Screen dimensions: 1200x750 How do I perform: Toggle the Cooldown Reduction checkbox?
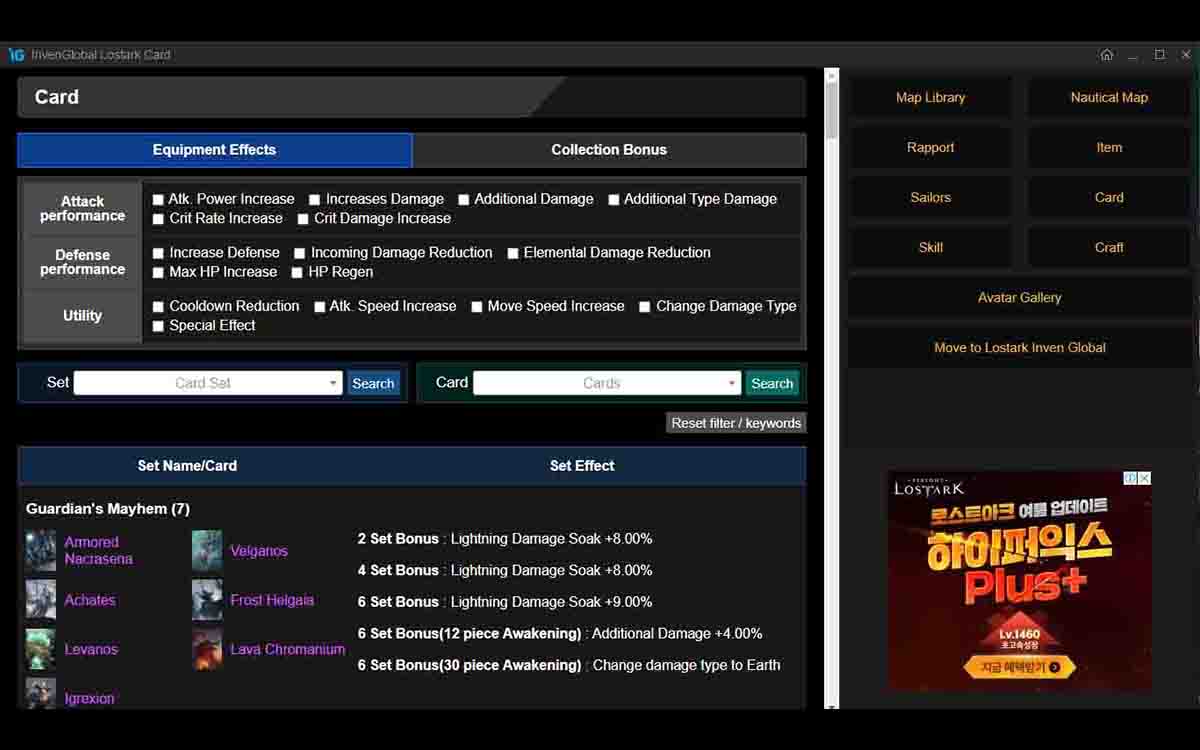pyautogui.click(x=158, y=307)
